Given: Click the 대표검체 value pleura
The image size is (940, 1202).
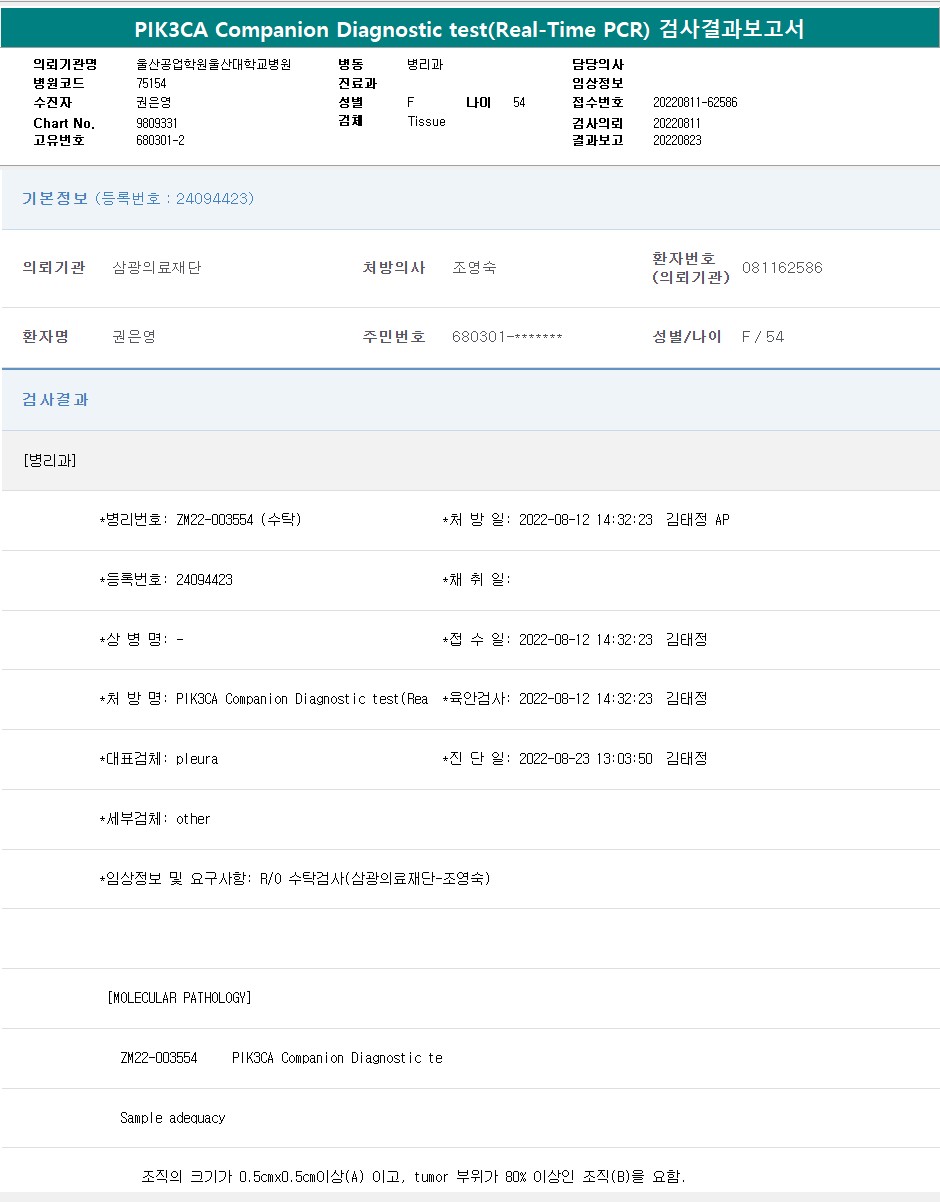Looking at the screenshot, I should coord(197,759).
